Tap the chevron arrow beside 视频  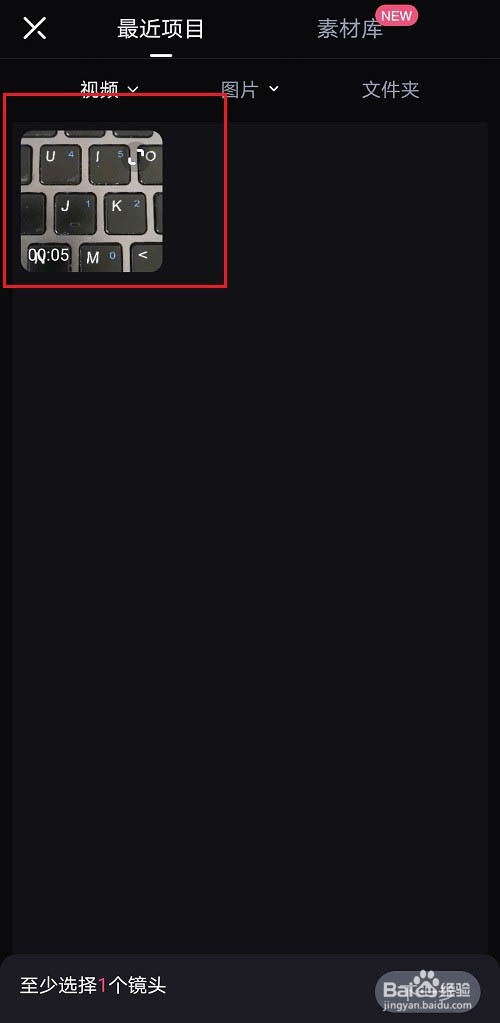click(133, 89)
